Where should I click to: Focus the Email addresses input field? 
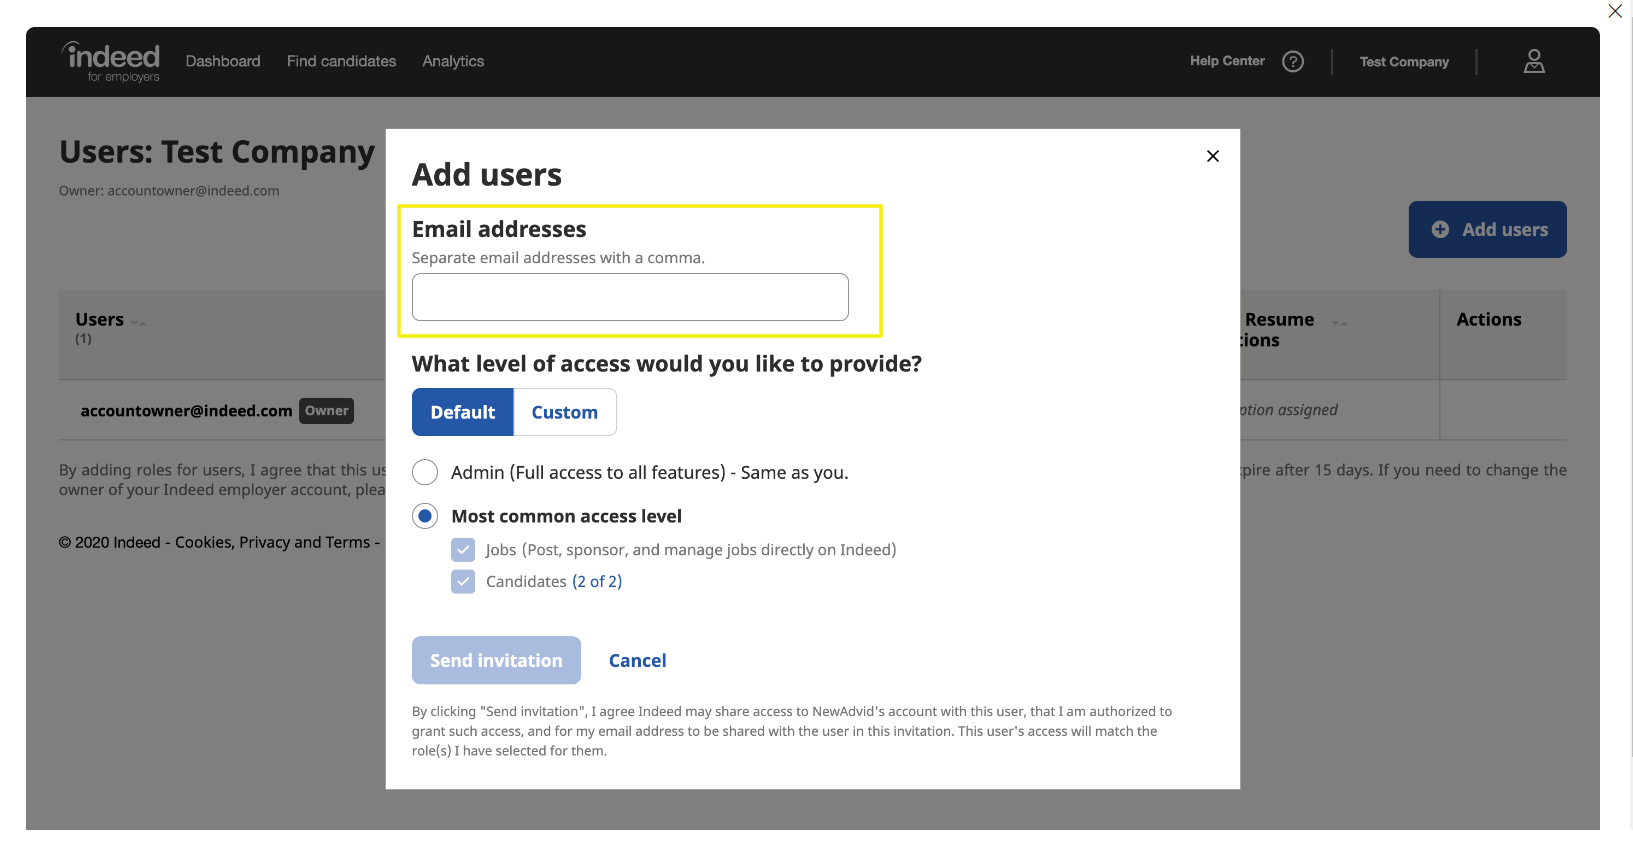(630, 297)
